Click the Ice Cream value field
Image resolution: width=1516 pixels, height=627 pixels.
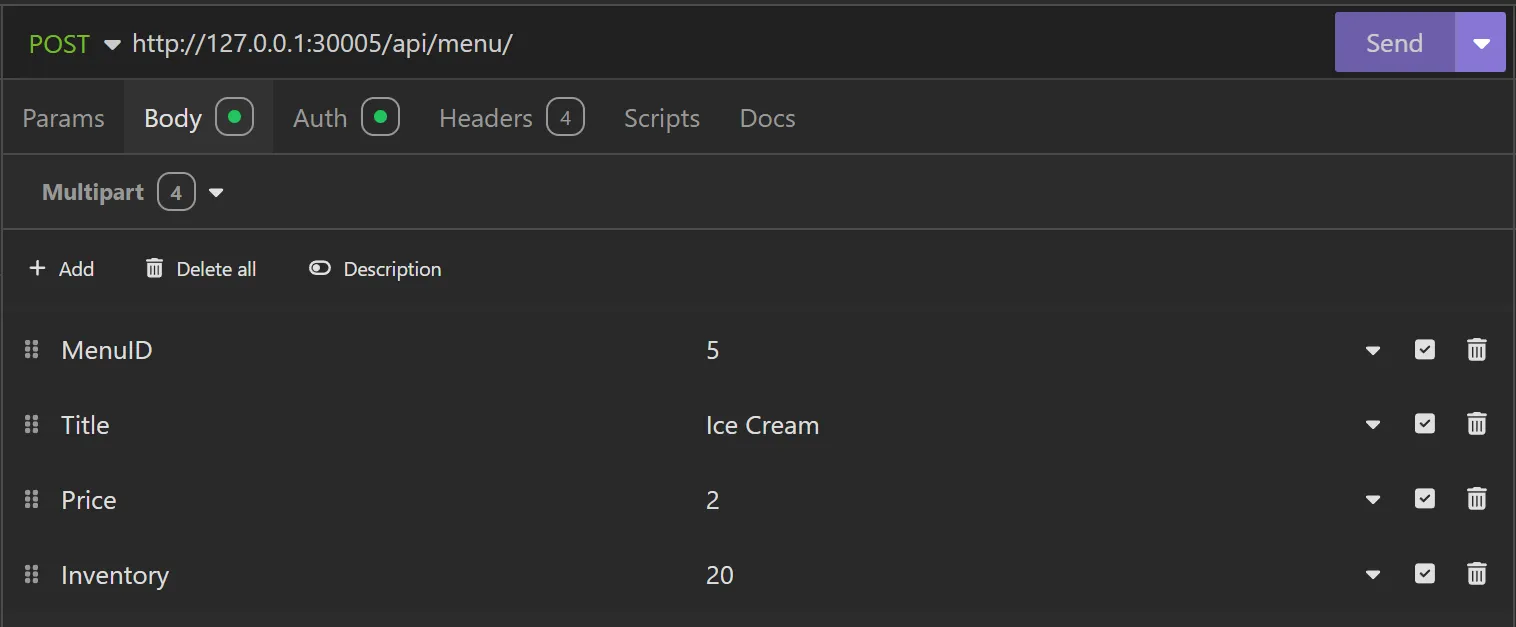point(762,425)
